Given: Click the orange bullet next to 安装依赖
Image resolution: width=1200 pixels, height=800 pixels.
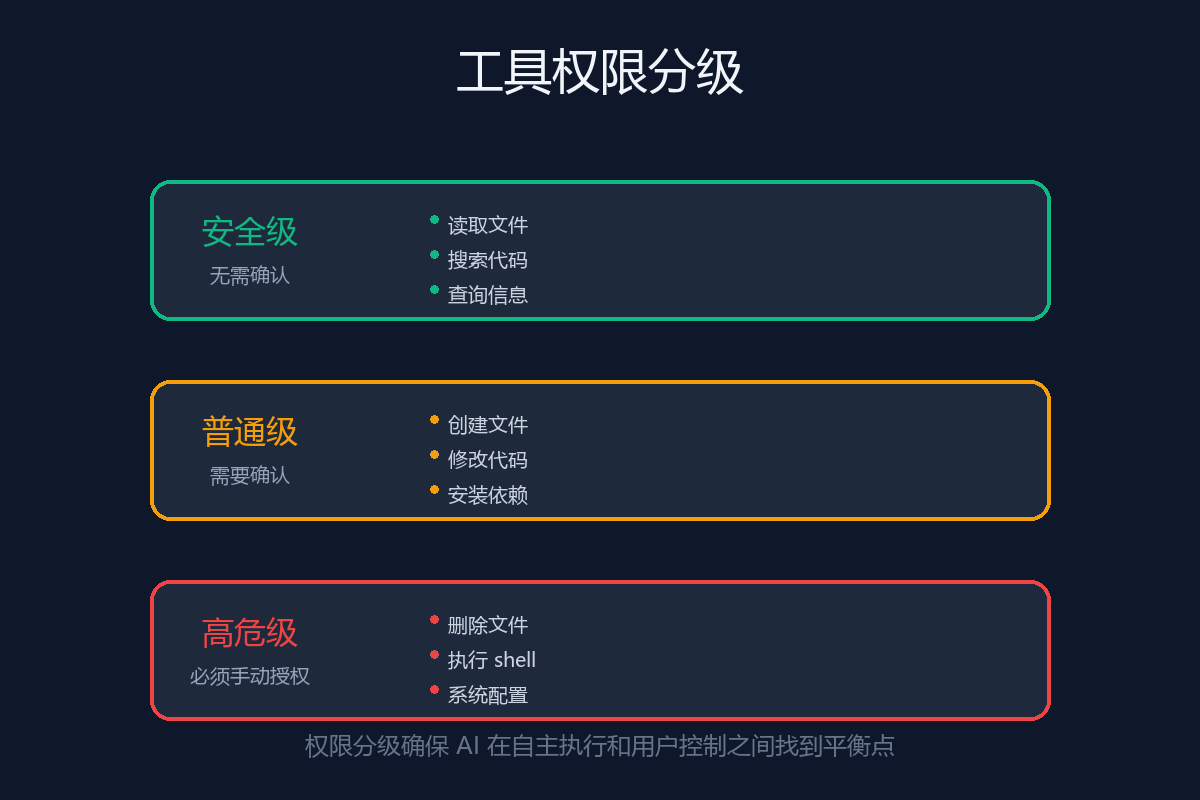Looking at the screenshot, I should click(x=434, y=490).
